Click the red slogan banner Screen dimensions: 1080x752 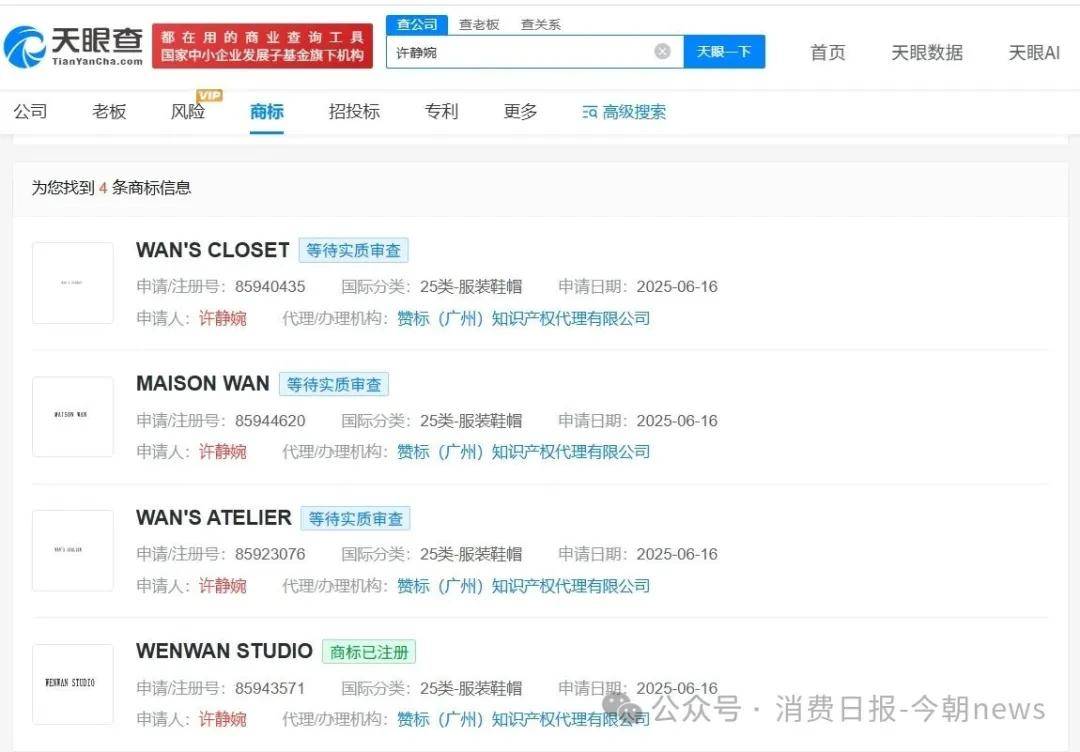[x=262, y=46]
